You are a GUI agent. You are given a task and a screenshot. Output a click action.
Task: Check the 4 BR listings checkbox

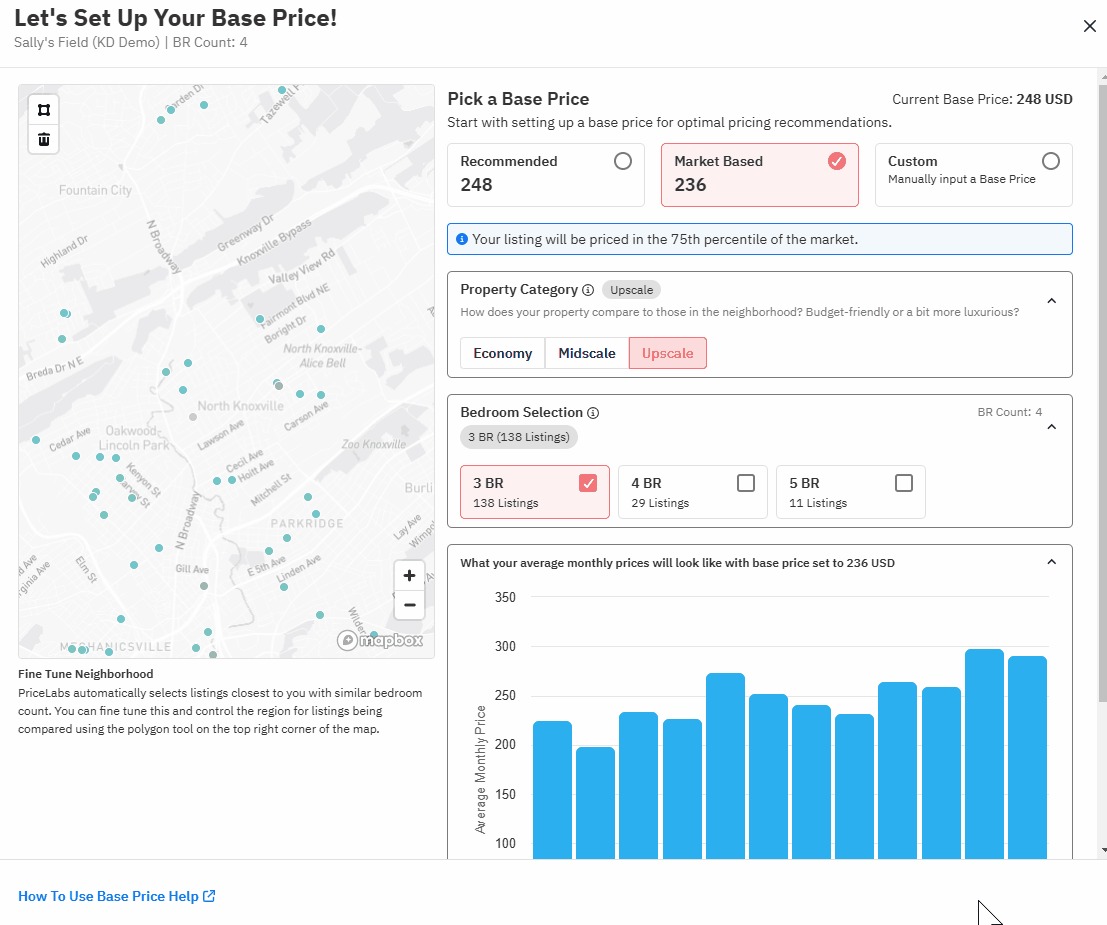pyautogui.click(x=745, y=483)
